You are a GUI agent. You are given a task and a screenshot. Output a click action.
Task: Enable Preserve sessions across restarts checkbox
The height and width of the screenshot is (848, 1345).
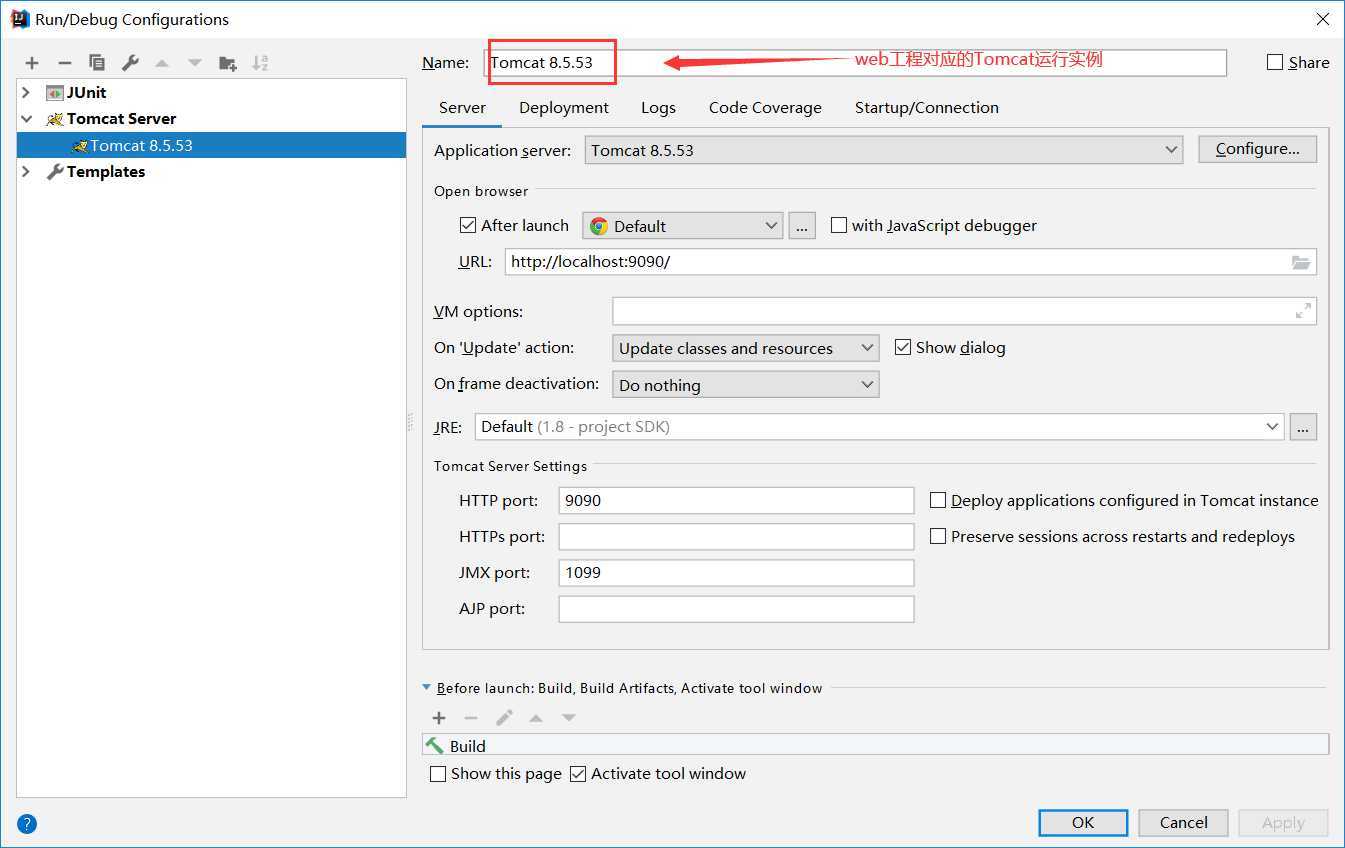pos(938,536)
